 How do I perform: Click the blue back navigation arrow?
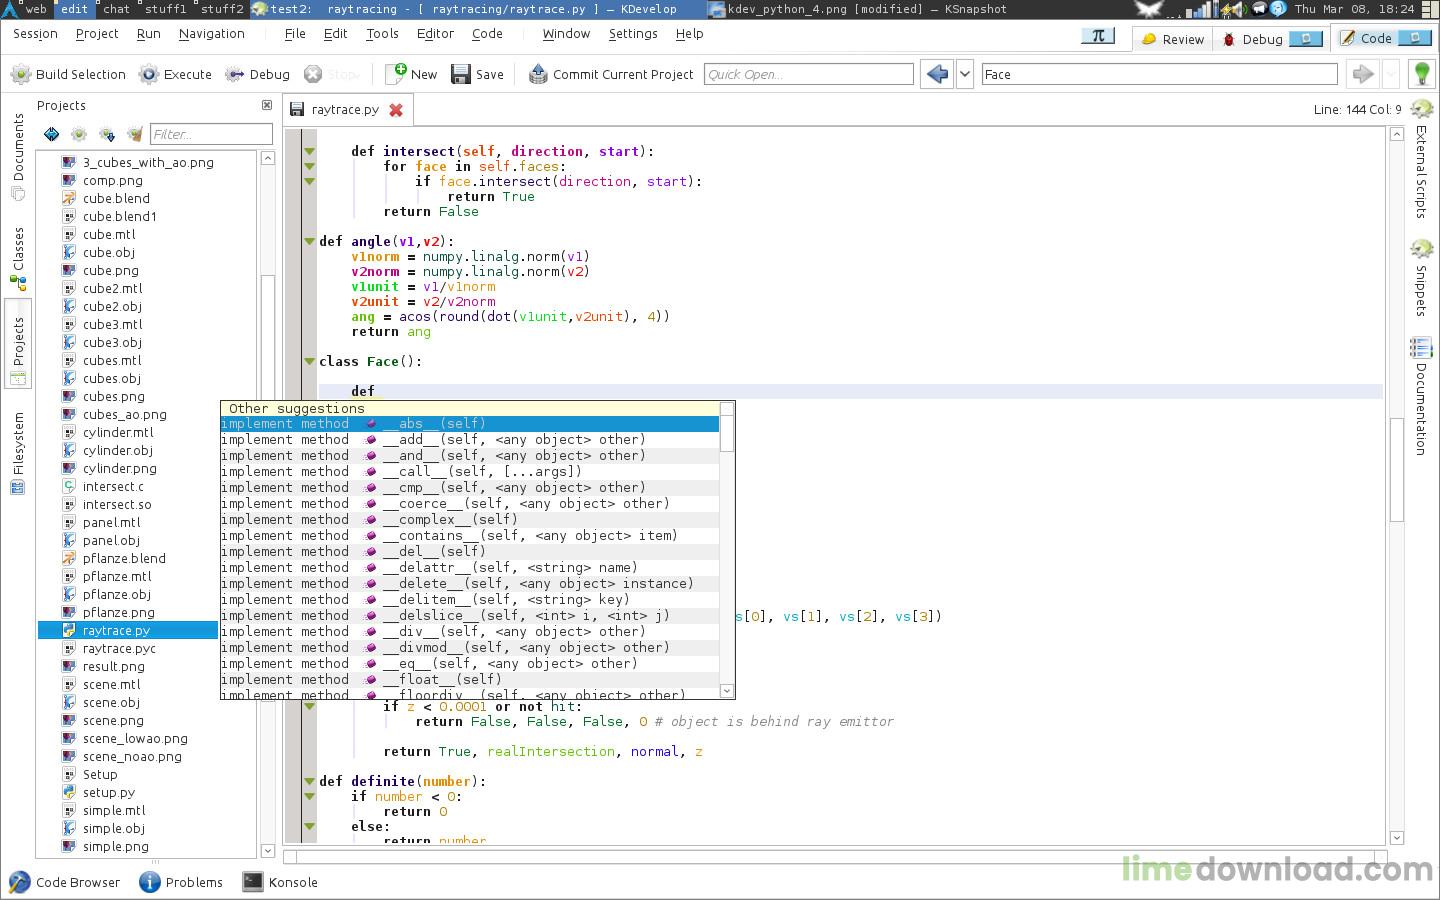[x=937, y=74]
